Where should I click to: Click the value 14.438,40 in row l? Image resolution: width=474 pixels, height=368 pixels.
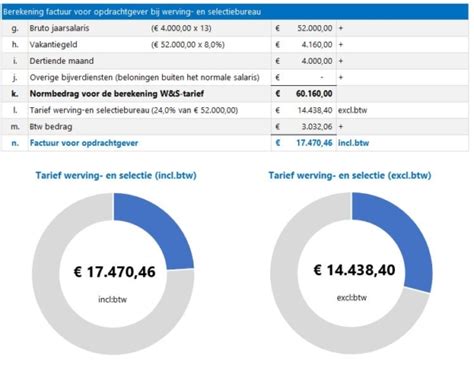point(315,110)
